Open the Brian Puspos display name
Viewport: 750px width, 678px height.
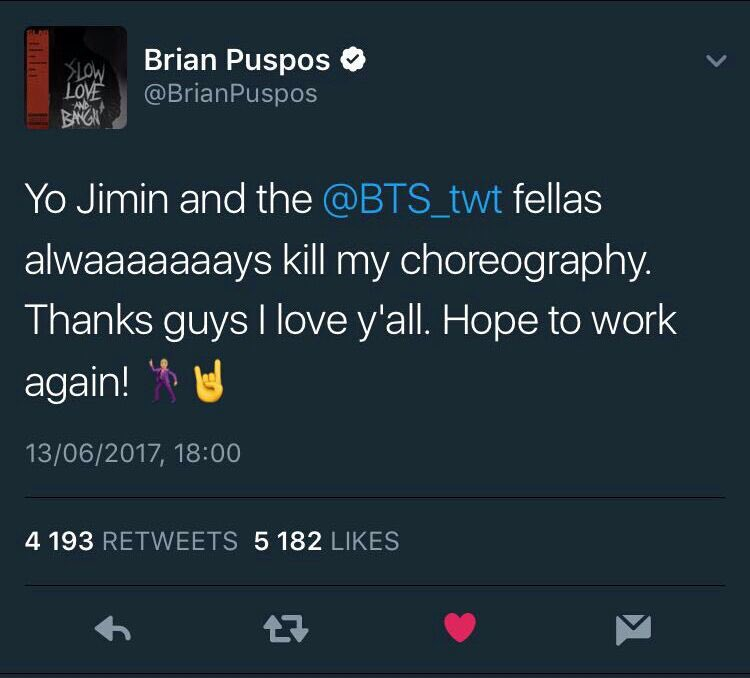click(237, 60)
